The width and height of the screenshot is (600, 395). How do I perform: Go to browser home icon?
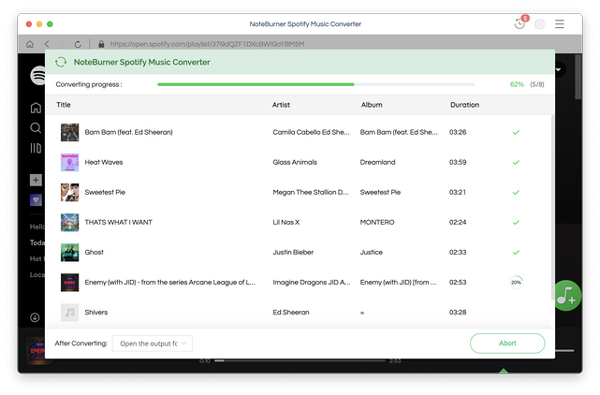coord(29,44)
